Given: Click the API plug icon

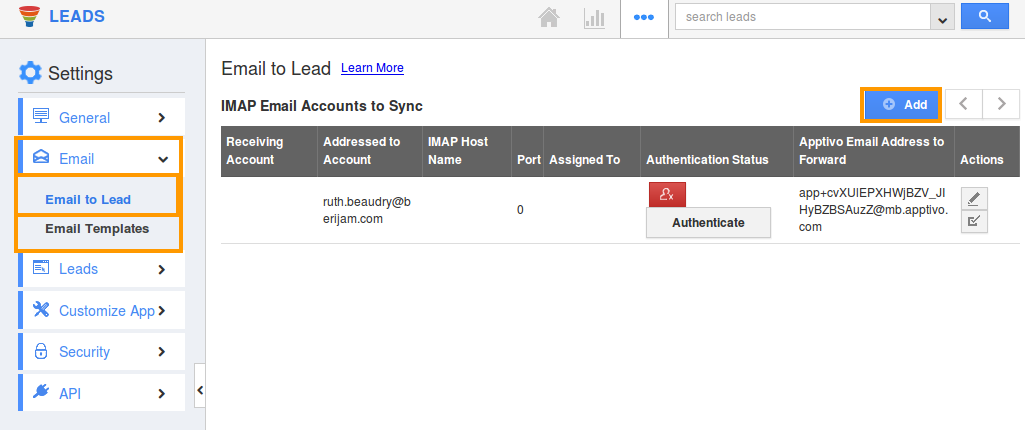Looking at the screenshot, I should tap(41, 392).
